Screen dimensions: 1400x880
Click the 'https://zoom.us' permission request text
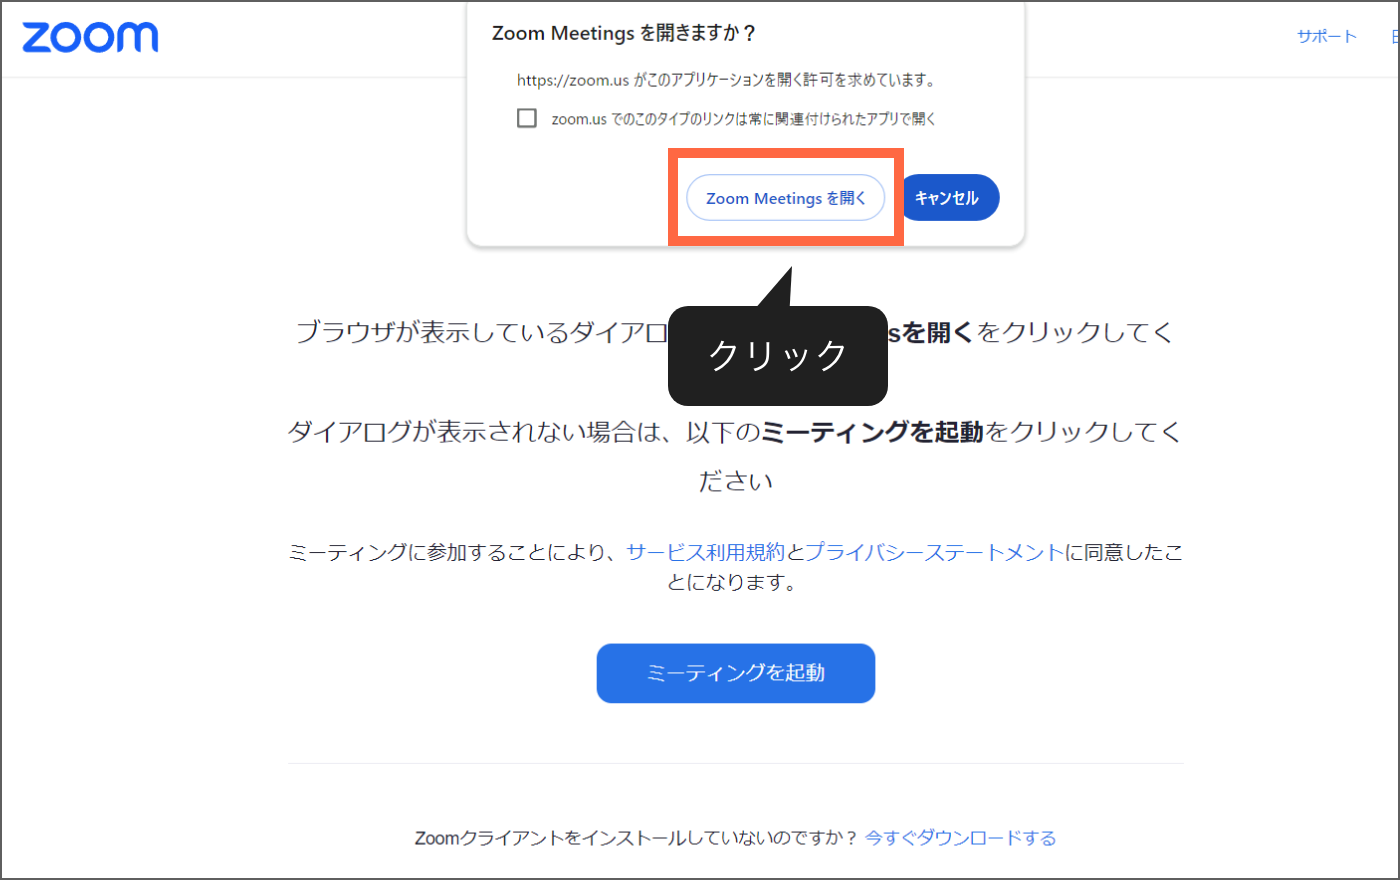[x=726, y=80]
